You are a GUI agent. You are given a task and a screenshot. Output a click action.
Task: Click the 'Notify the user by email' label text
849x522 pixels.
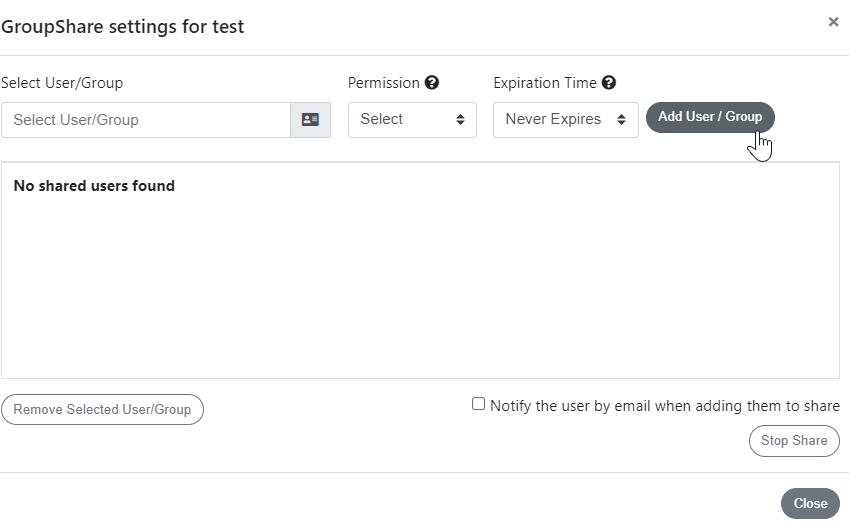click(665, 406)
